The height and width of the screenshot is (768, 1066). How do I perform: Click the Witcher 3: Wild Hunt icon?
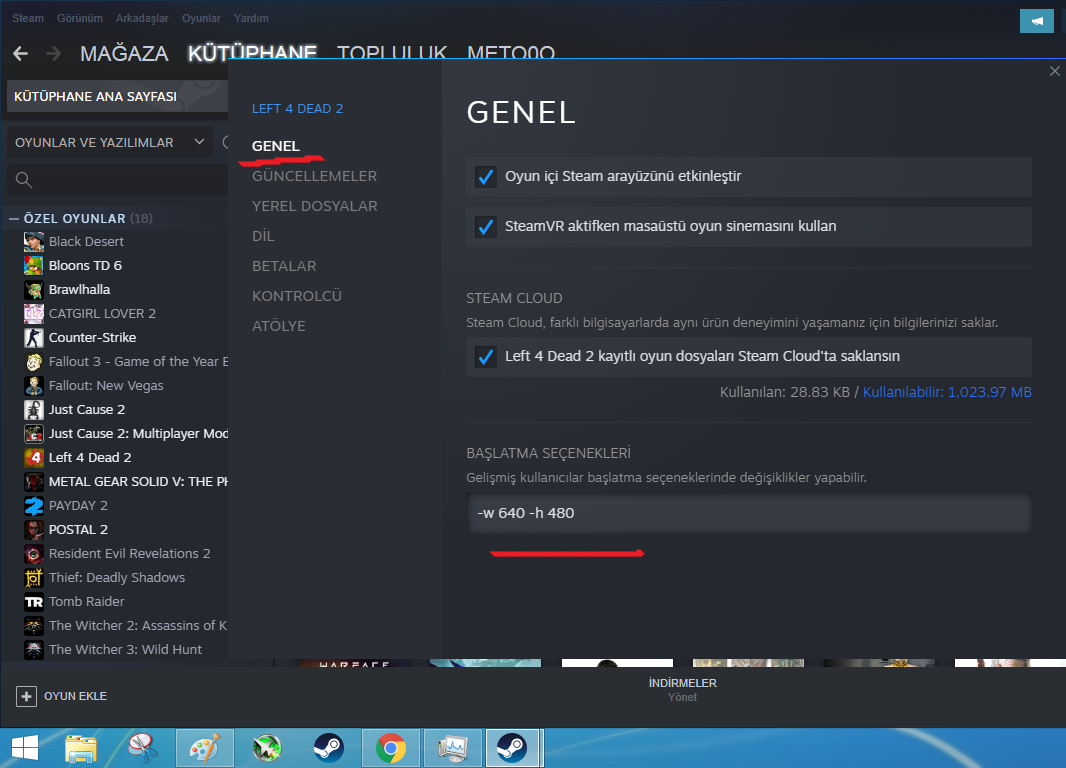(x=33, y=650)
